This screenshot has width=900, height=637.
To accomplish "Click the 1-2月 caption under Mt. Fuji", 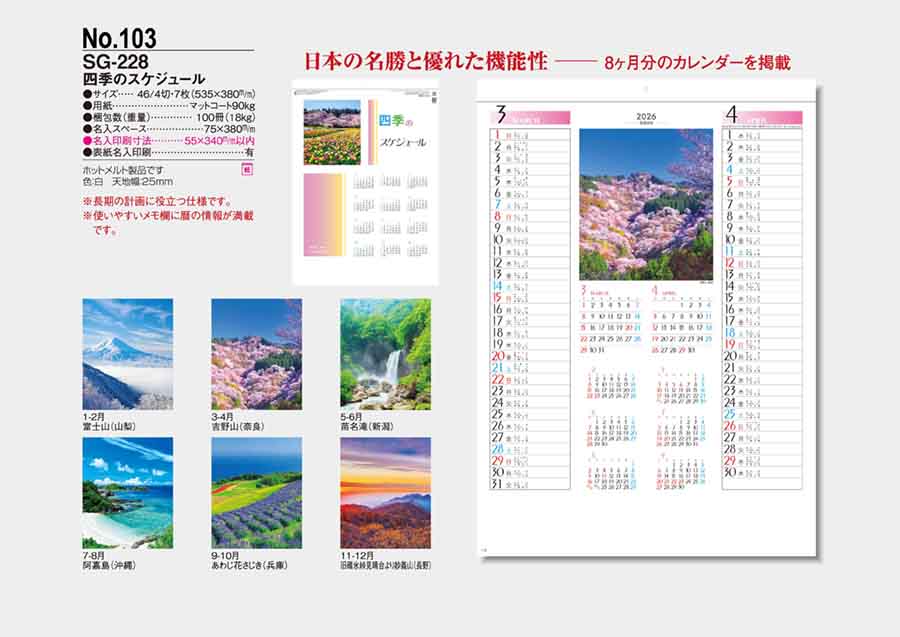I will pyautogui.click(x=94, y=417).
